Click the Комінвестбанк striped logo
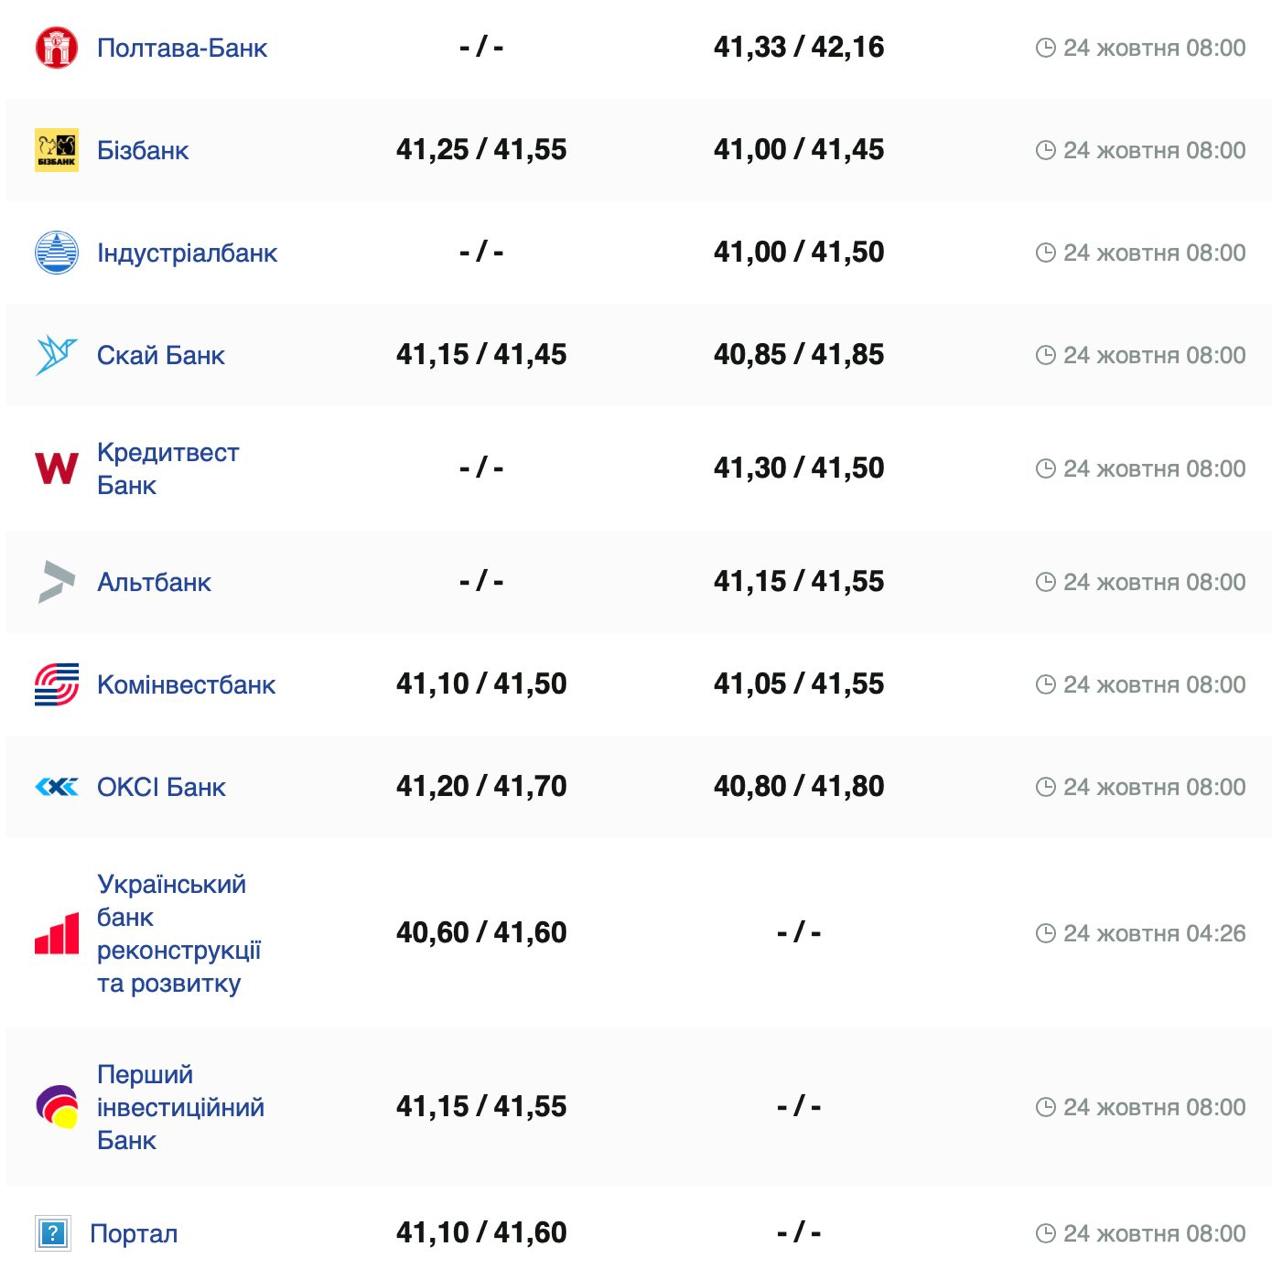This screenshot has width=1272, height=1280. (56, 685)
